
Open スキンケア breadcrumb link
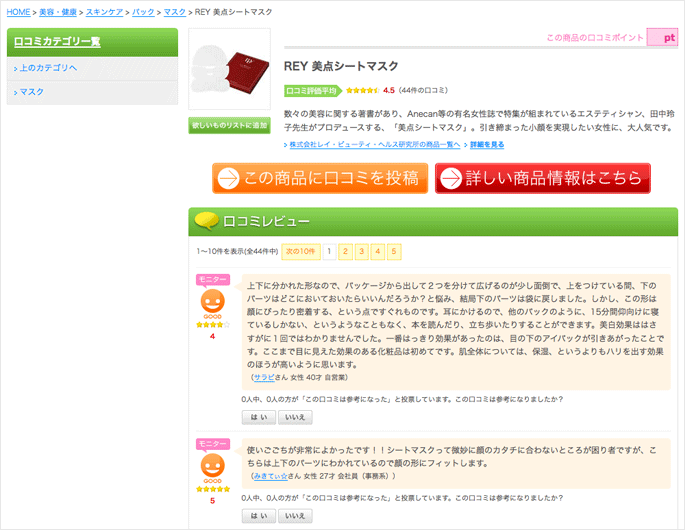click(104, 12)
